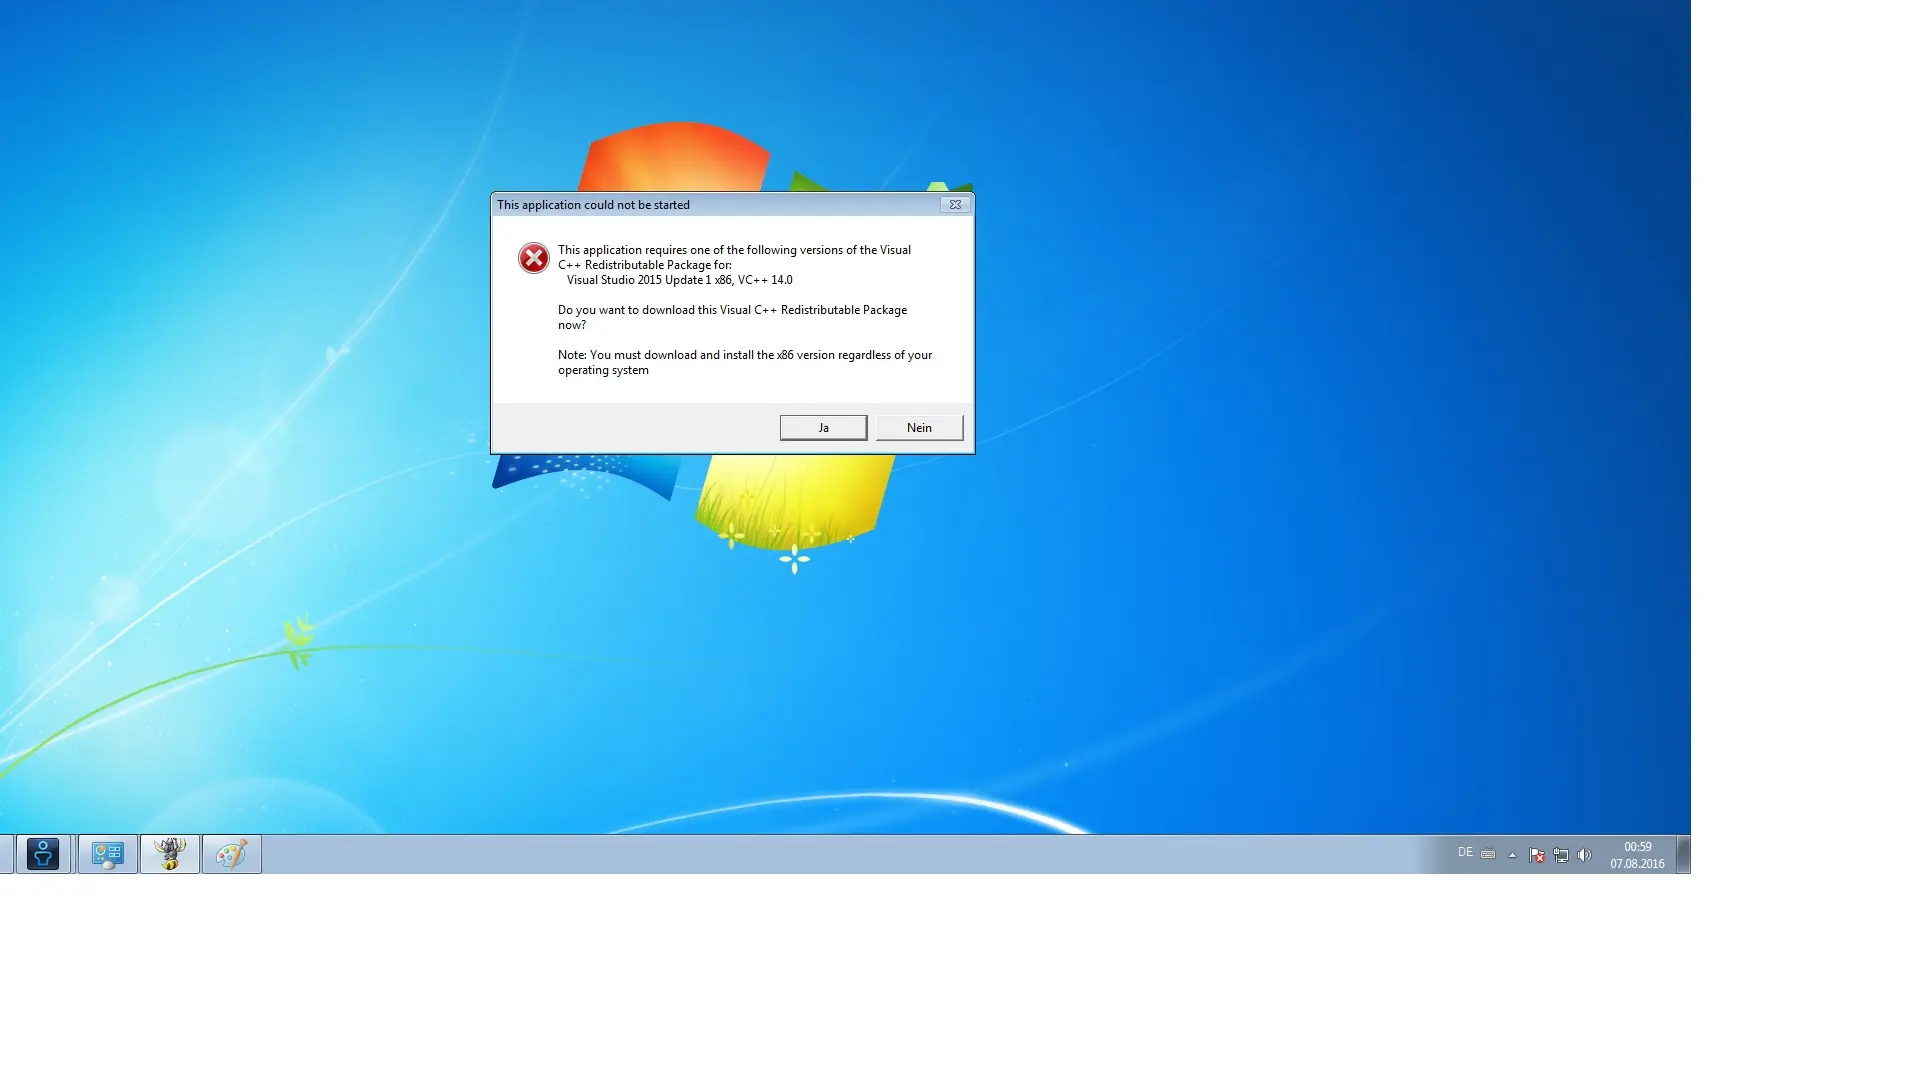Show hidden tray icons with the arrow
This screenshot has width=1920, height=1080.
point(1512,855)
